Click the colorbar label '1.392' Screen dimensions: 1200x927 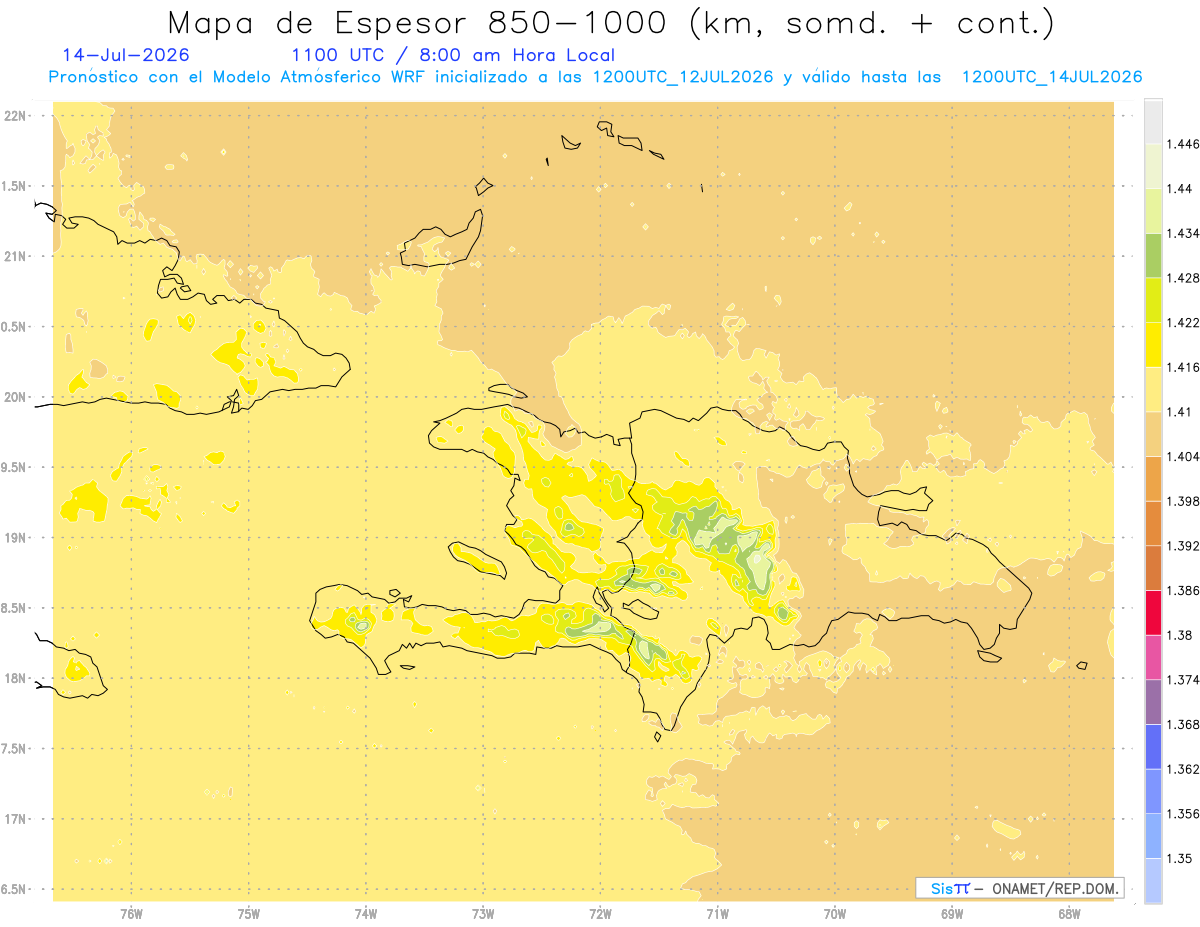[x=1183, y=546]
